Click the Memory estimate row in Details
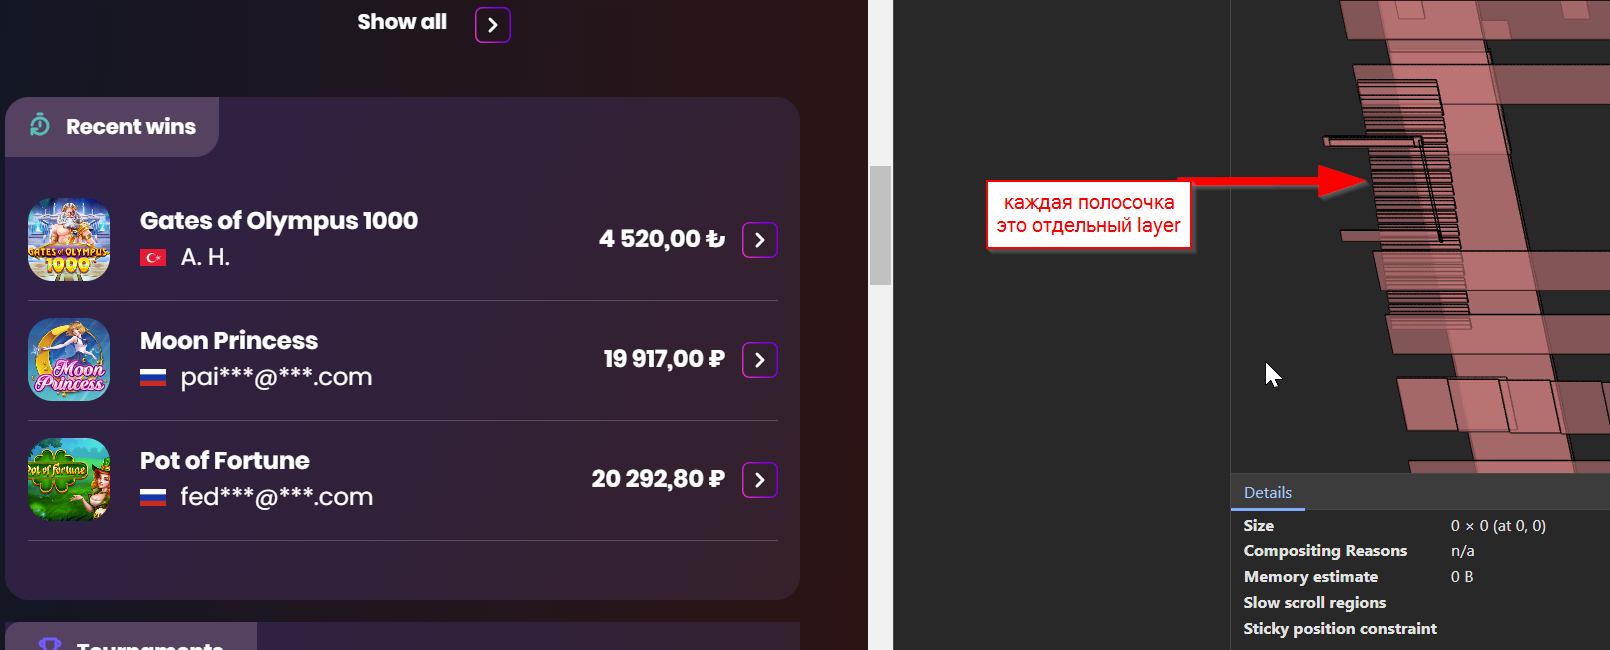The width and height of the screenshot is (1610, 650). [1310, 576]
